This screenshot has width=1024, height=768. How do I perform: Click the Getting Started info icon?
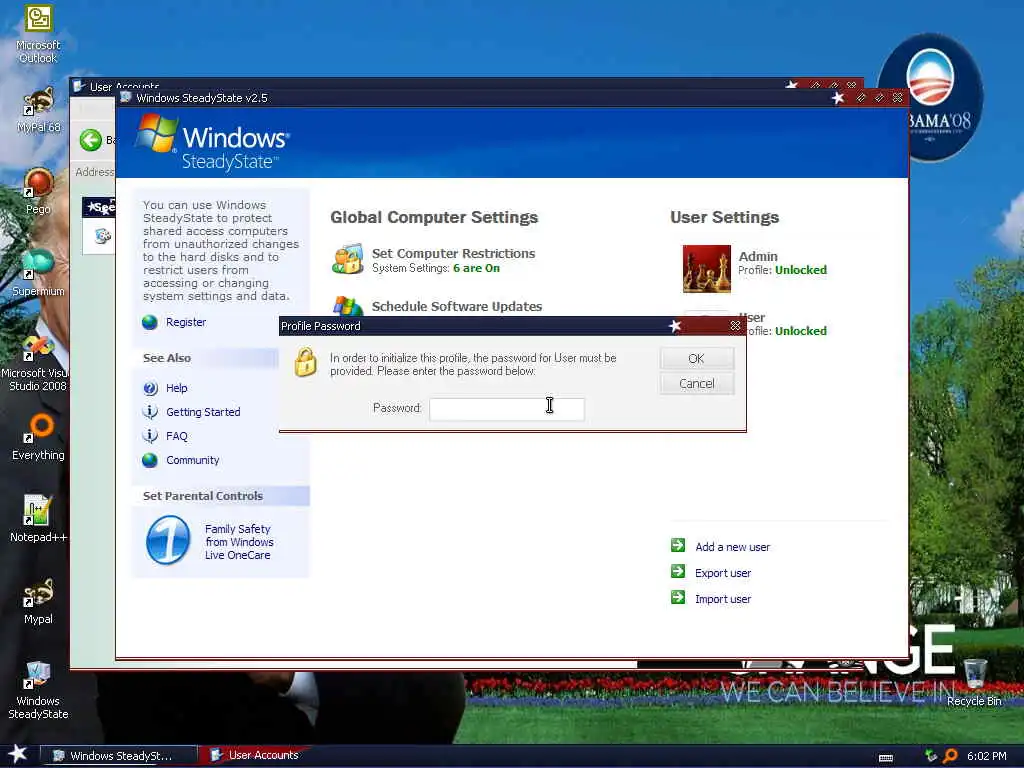(150, 411)
